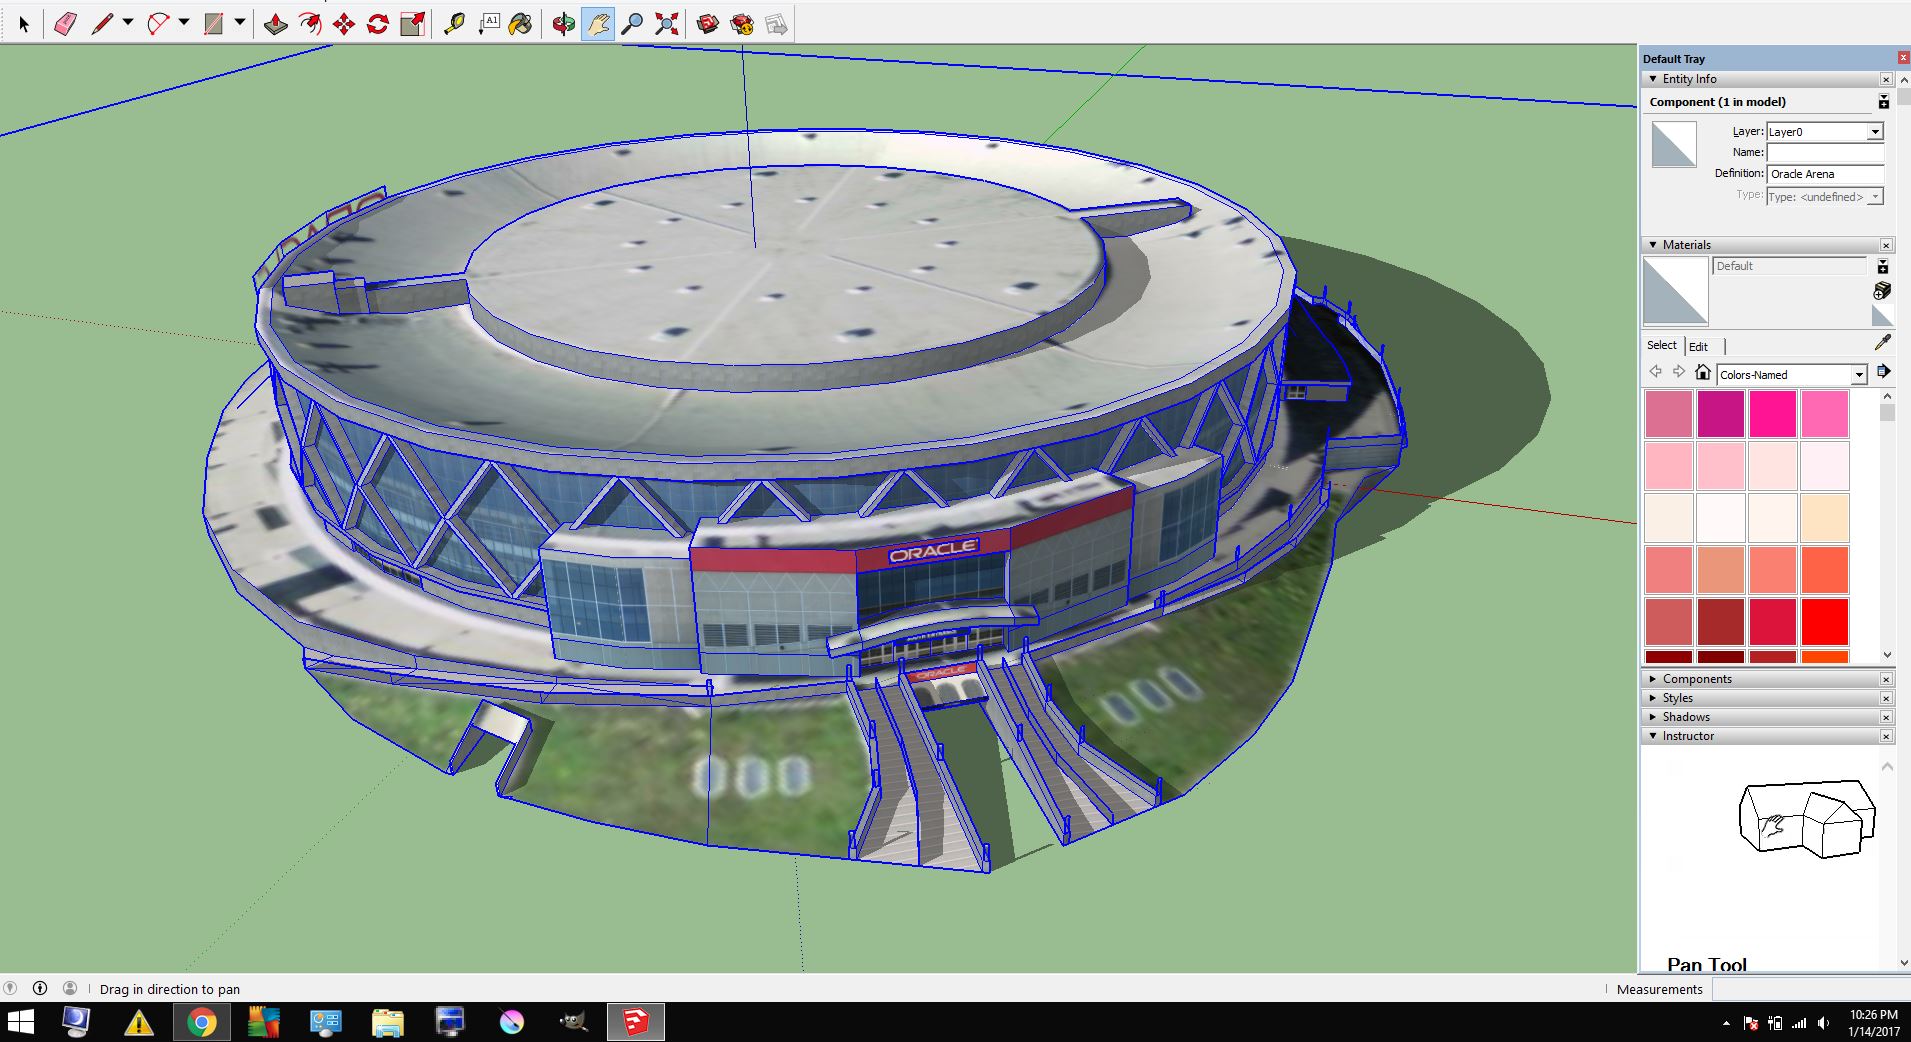Edit the Definition field Oracle Arena
This screenshot has height=1042, width=1911.
tap(1825, 174)
